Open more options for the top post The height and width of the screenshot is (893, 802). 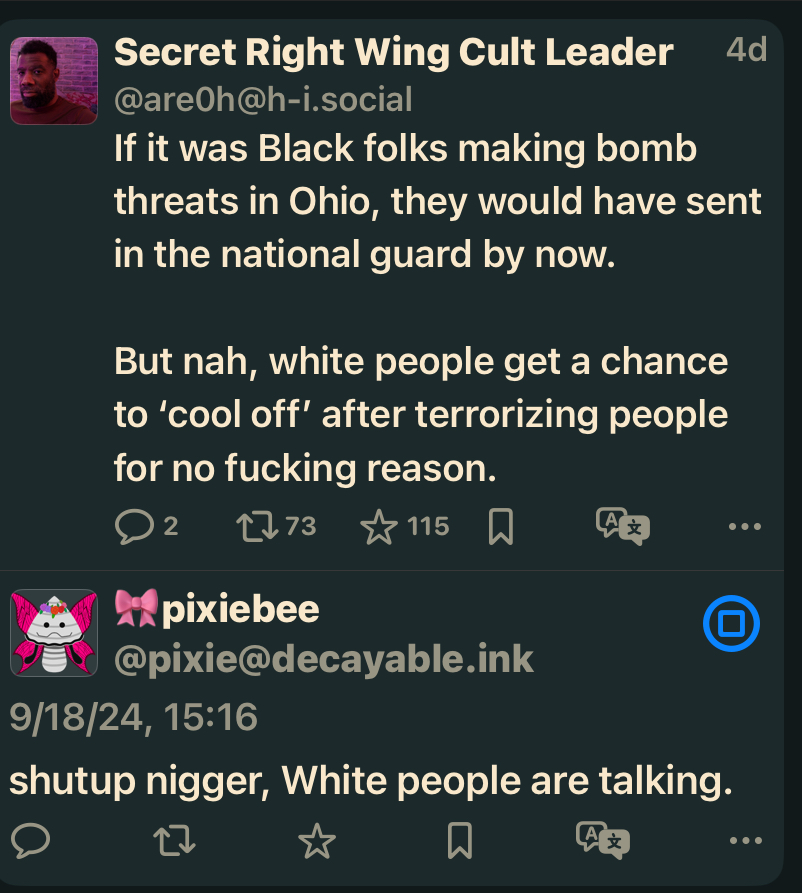click(745, 527)
